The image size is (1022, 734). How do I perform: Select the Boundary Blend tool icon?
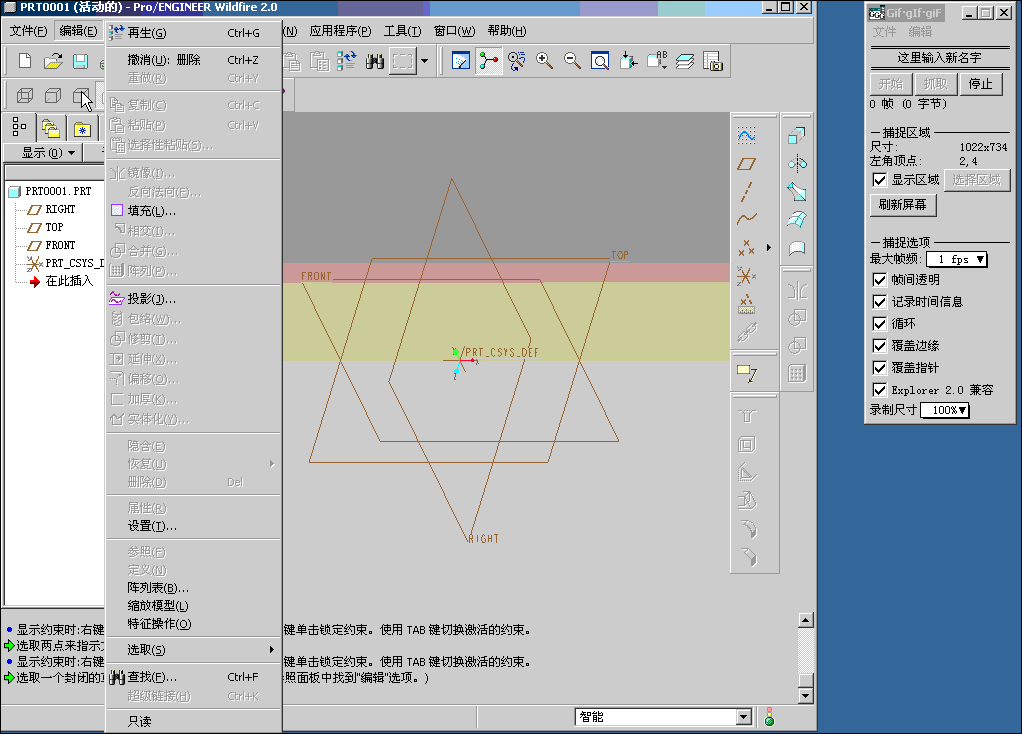796,219
